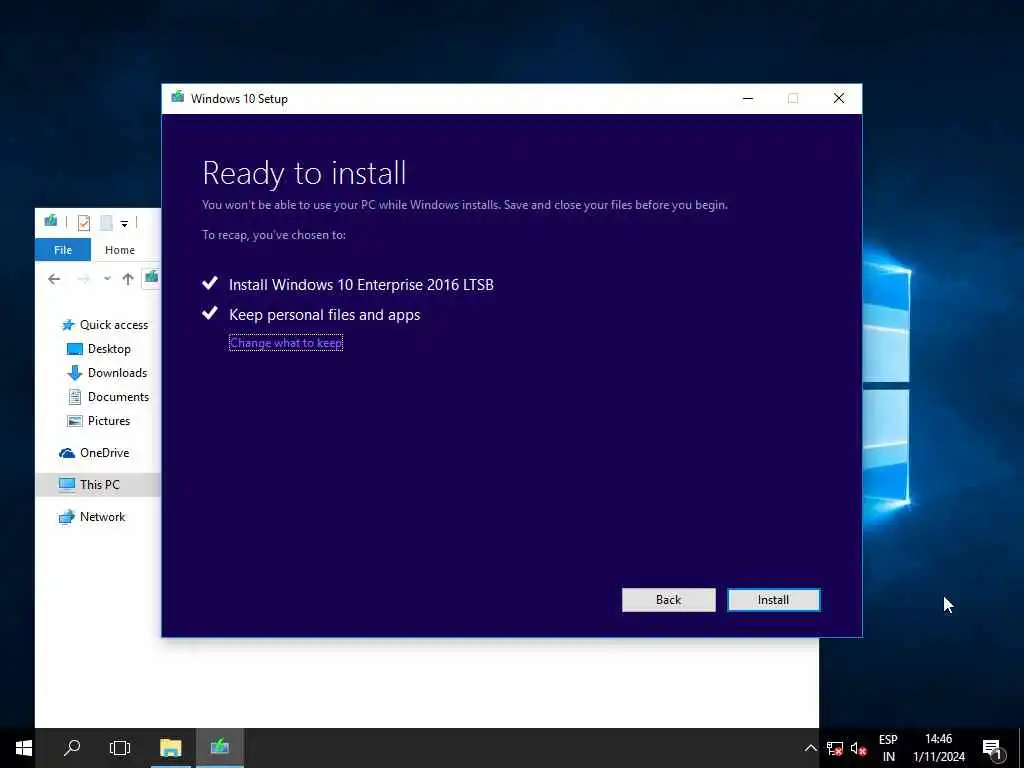Click the address bar drive icon in Explorer
1024x768 pixels.
[152, 278]
